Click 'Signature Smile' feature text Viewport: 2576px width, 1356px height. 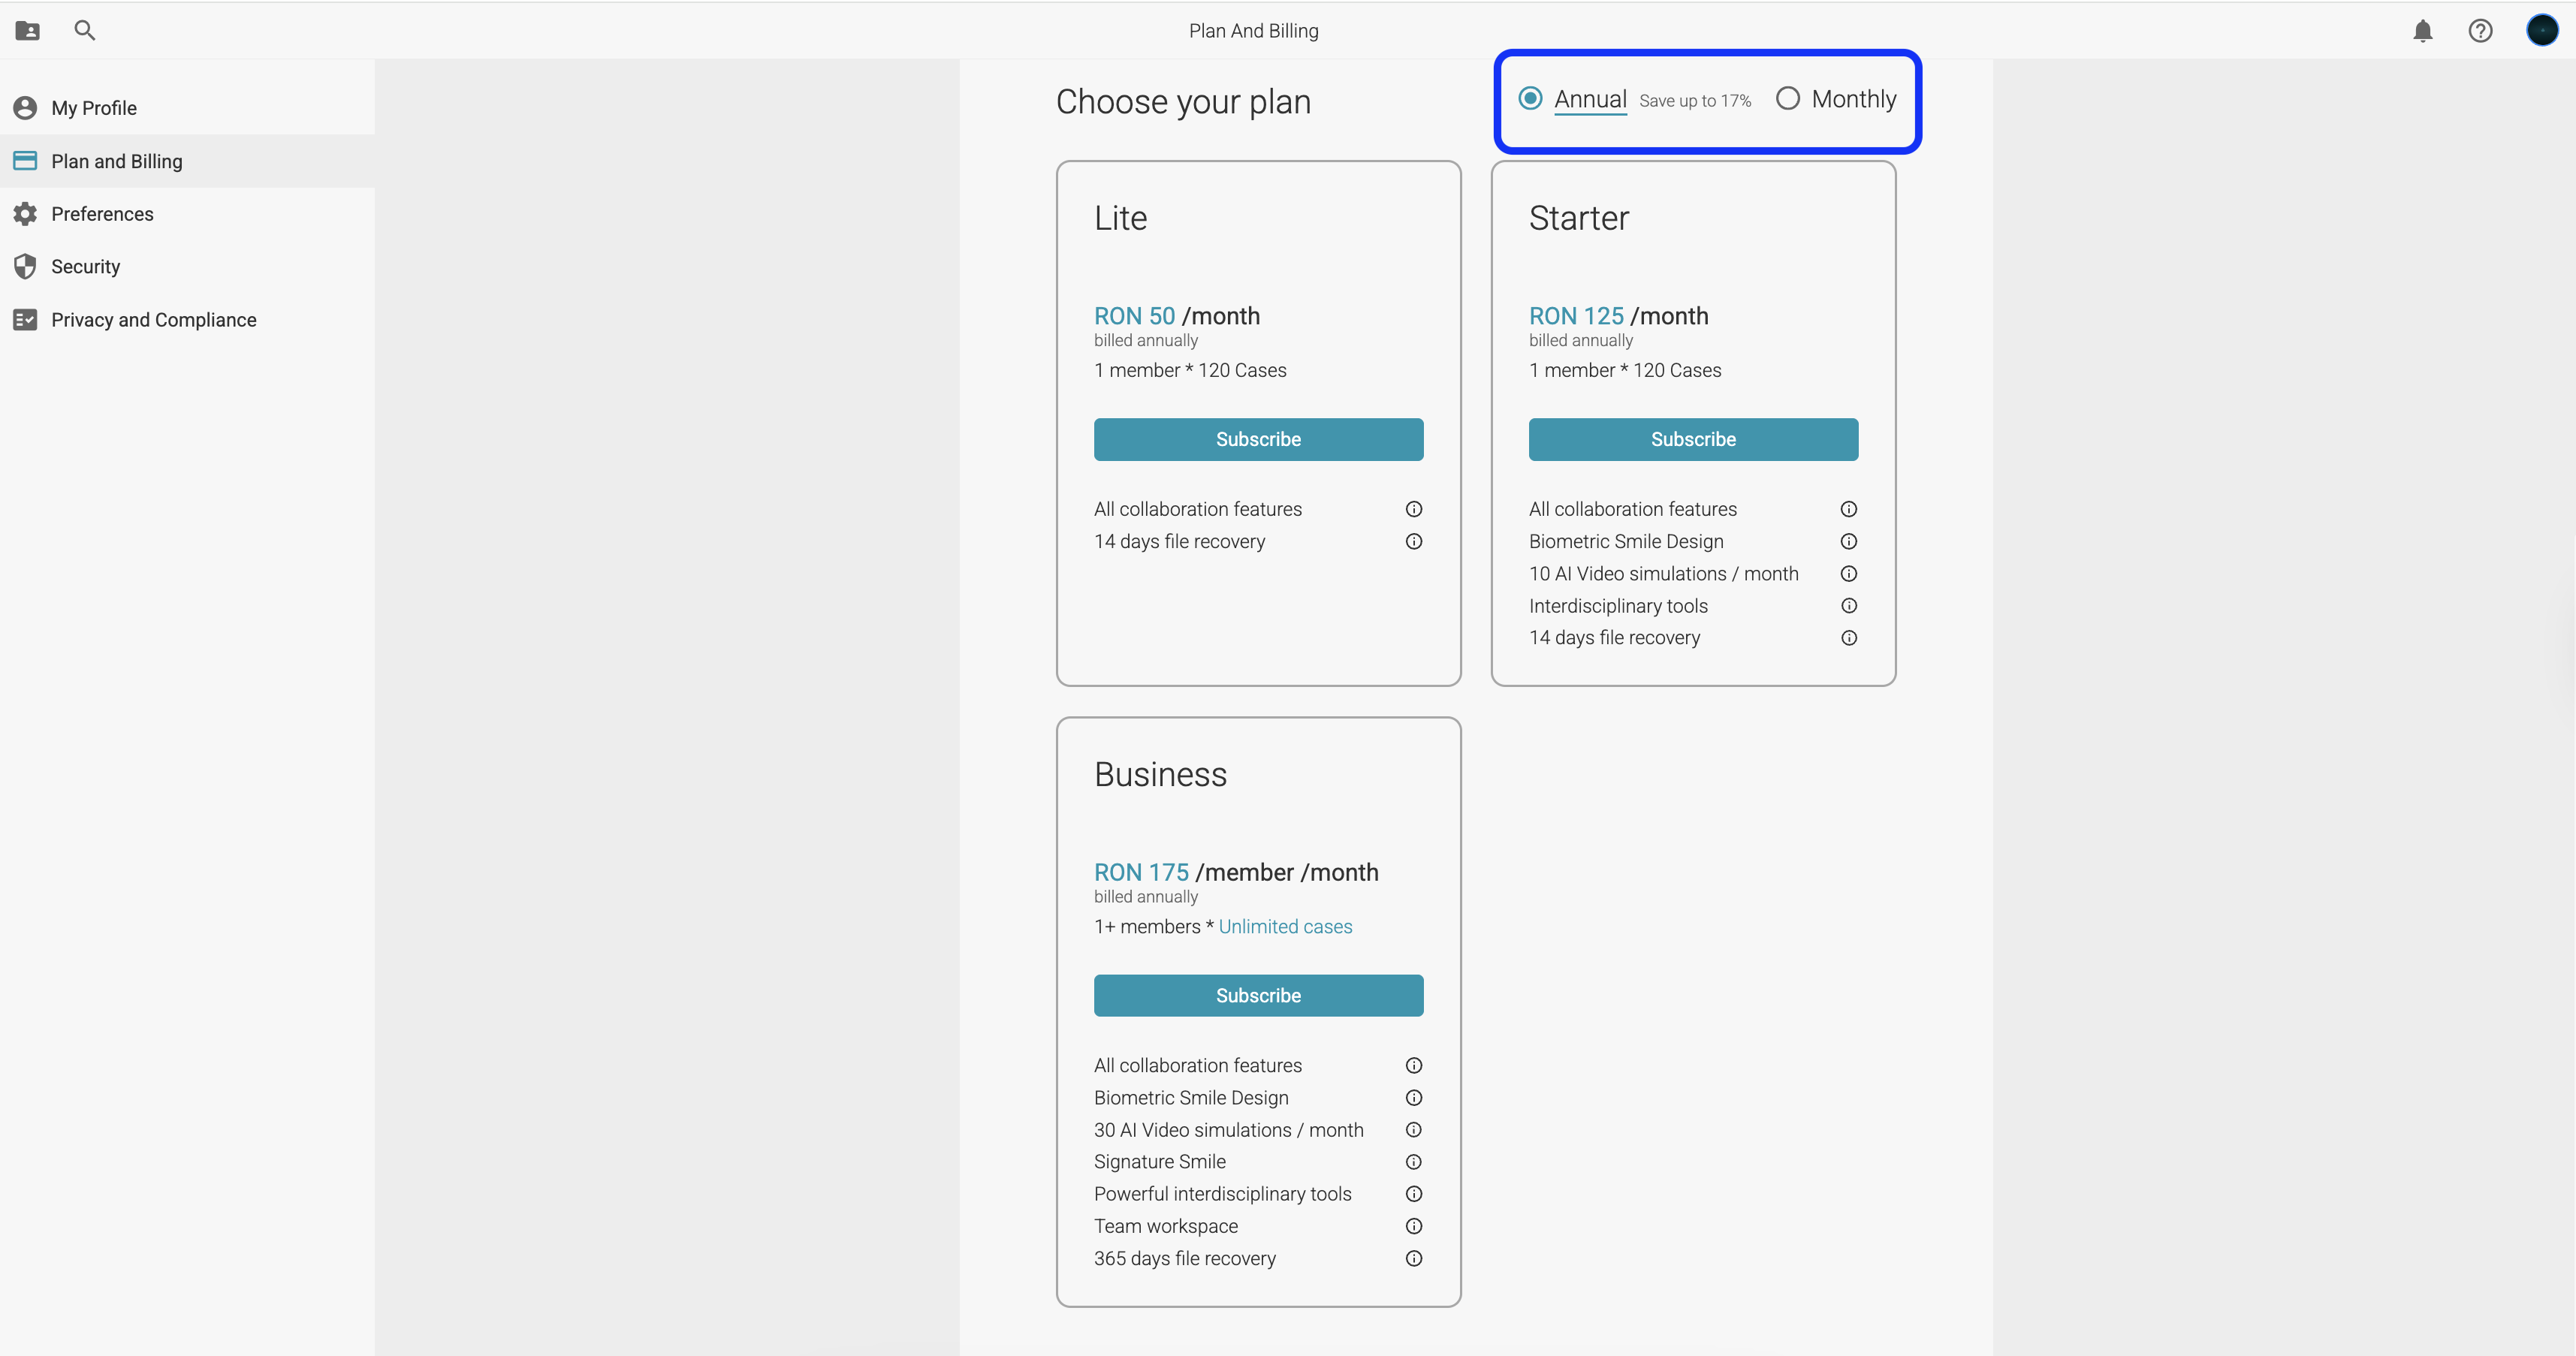click(x=1159, y=1162)
